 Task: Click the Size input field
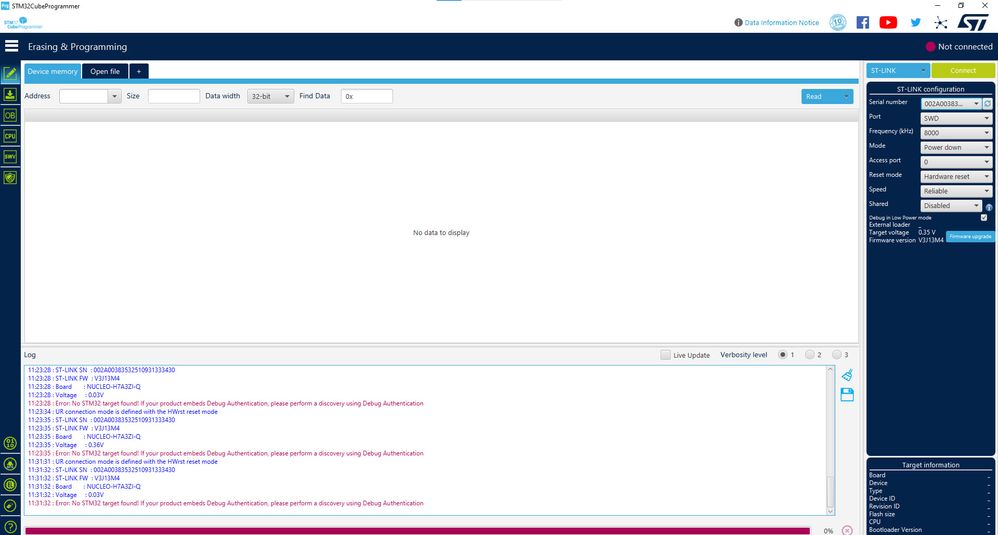tap(174, 96)
